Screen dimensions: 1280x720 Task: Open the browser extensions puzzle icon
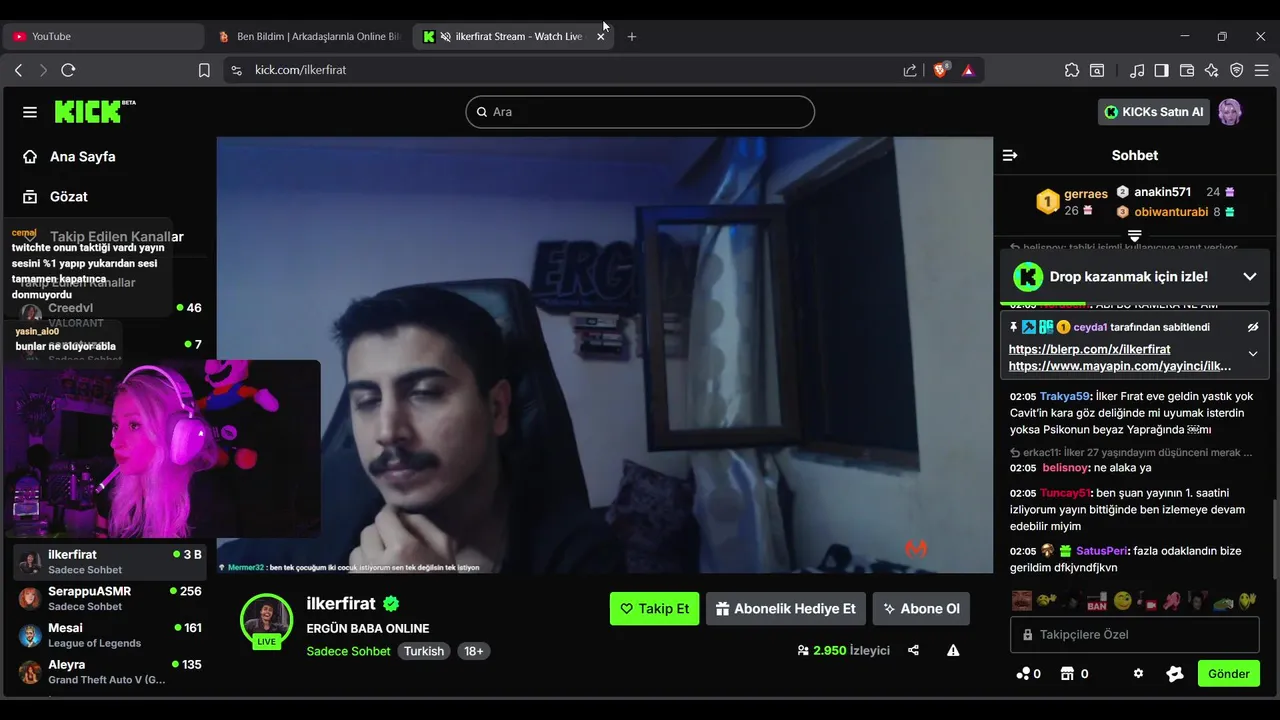1072,70
